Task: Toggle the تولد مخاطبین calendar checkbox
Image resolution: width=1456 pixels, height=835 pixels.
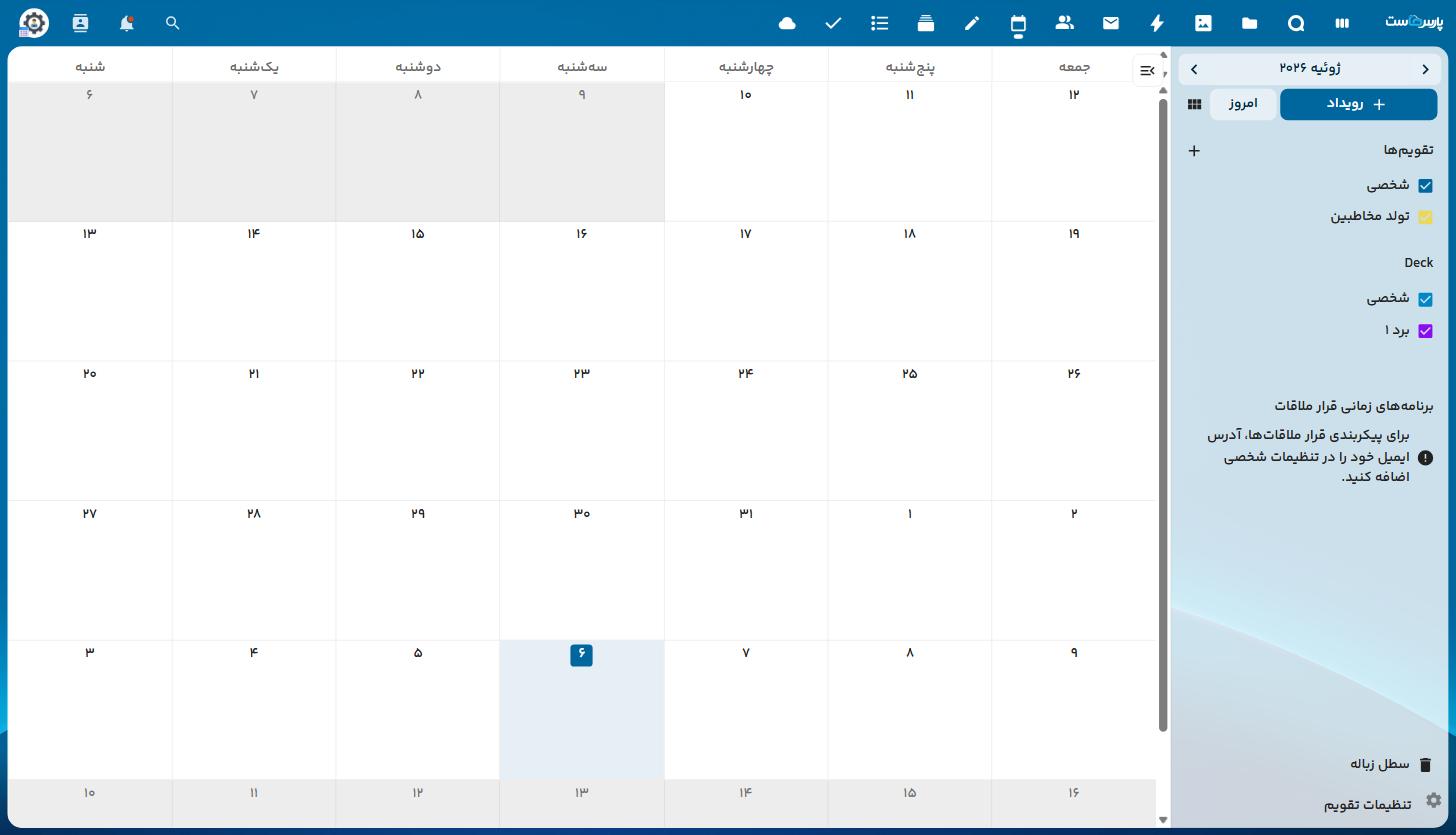Action: point(1425,216)
